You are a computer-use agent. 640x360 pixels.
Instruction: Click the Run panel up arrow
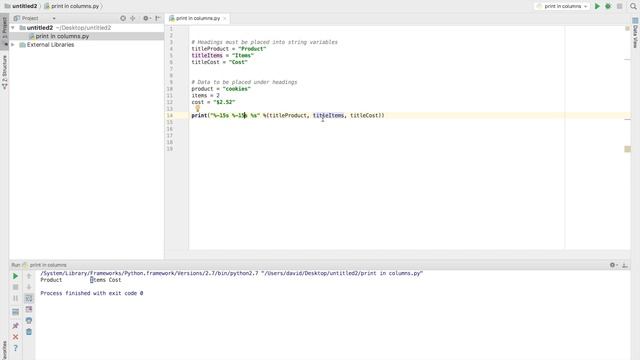tap(29, 276)
